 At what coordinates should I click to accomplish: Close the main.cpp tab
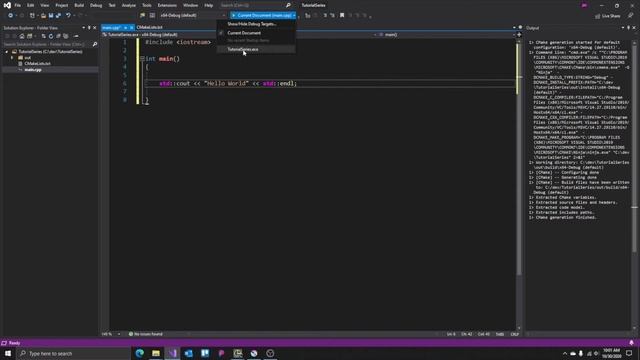tap(131, 27)
